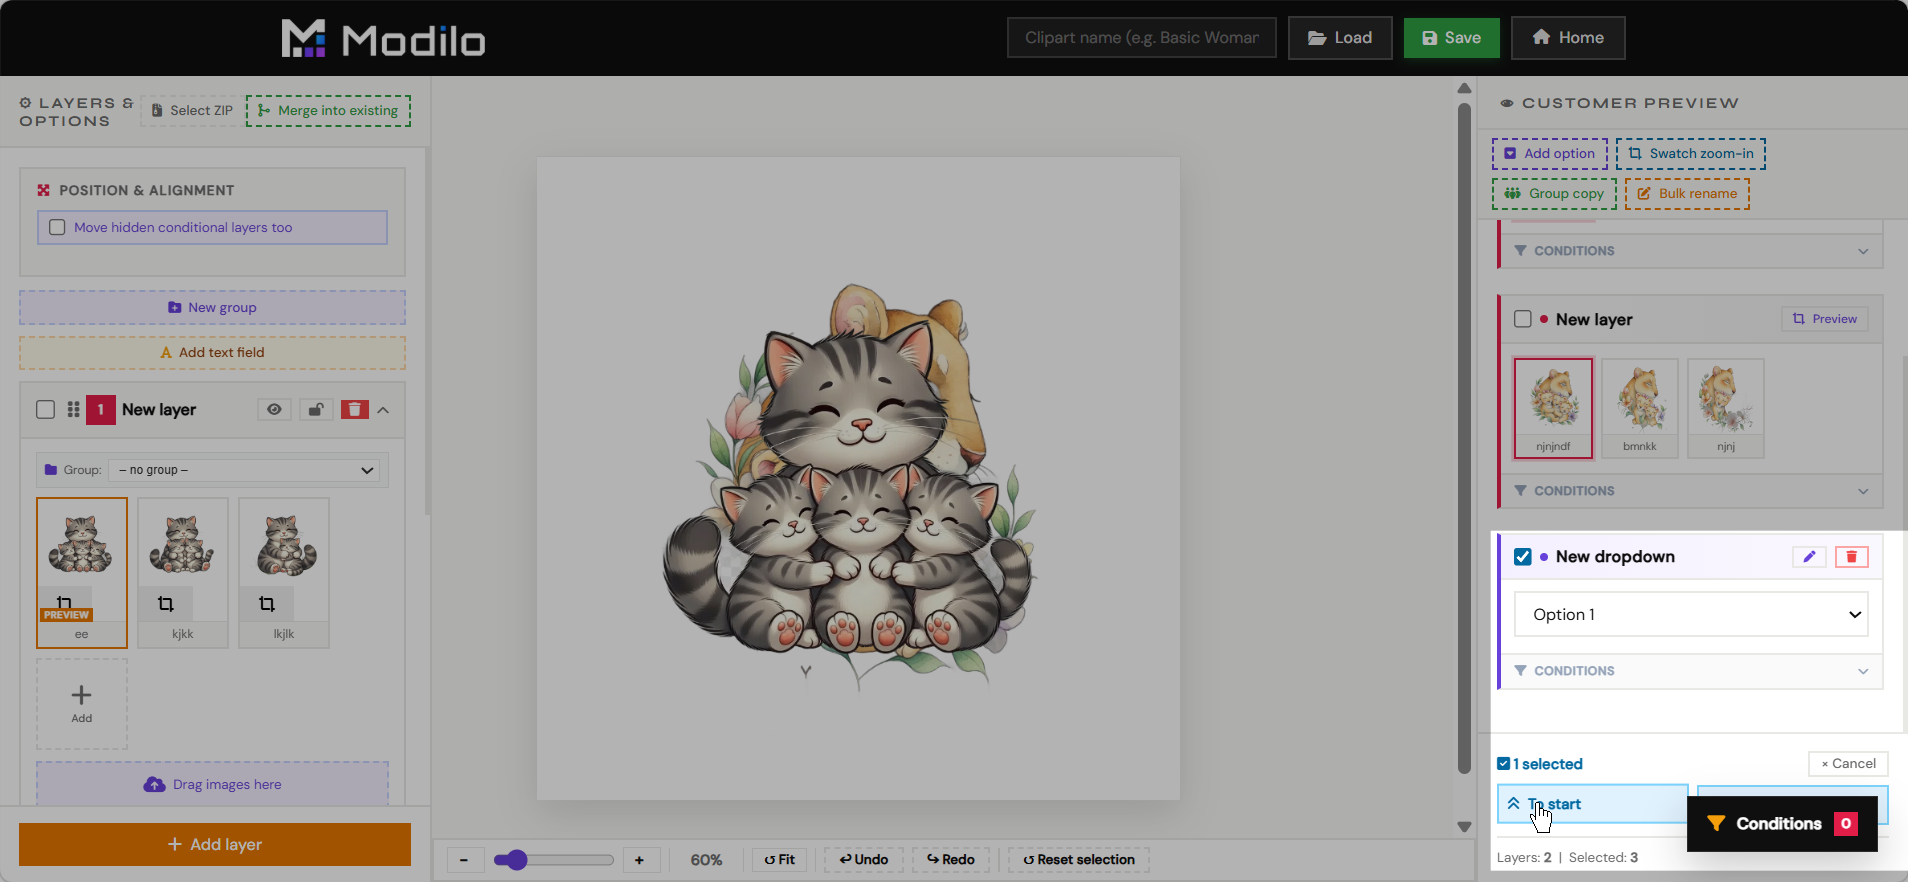Click zoom out minus button
1908x882 pixels.
[x=464, y=860]
